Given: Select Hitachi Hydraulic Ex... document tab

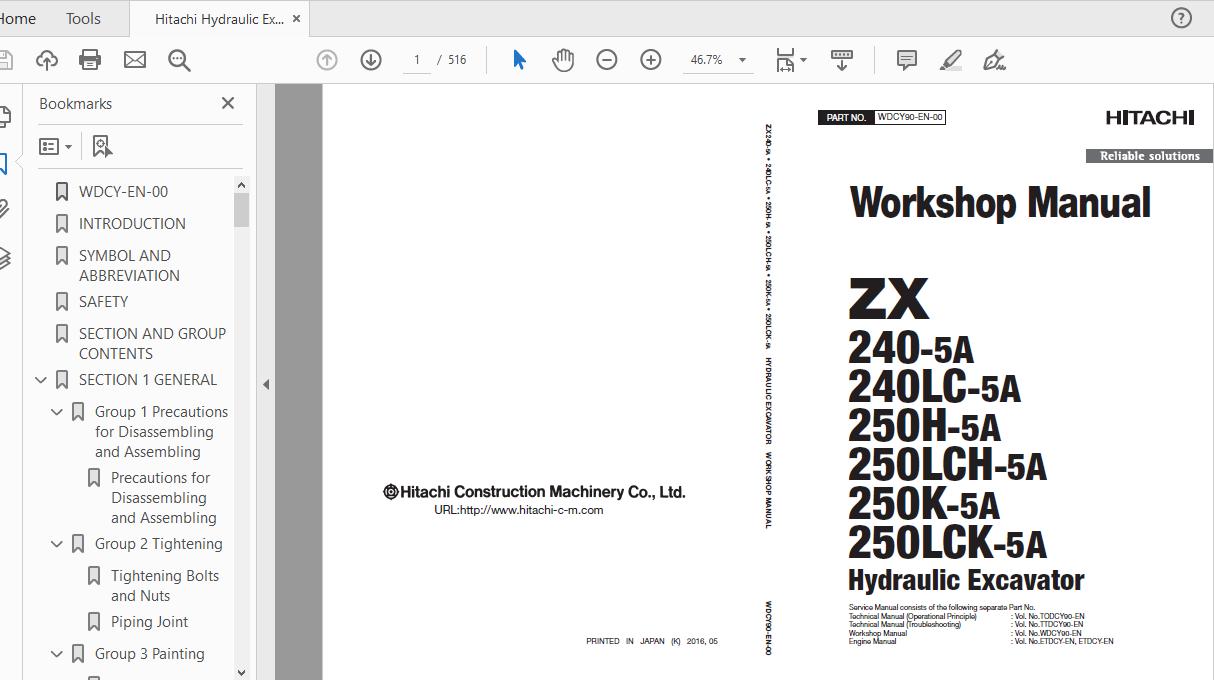Looking at the screenshot, I should pyautogui.click(x=219, y=18).
